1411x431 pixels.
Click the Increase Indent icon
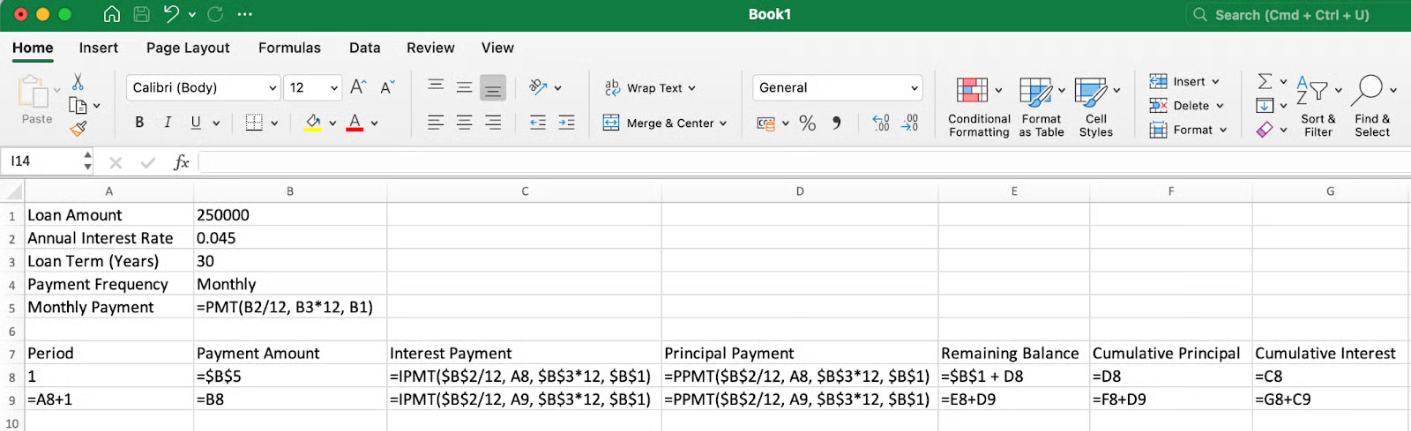(x=566, y=123)
